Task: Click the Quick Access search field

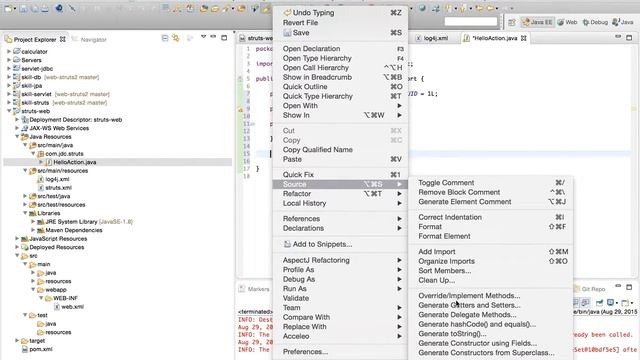Action: pyautogui.click(x=471, y=21)
